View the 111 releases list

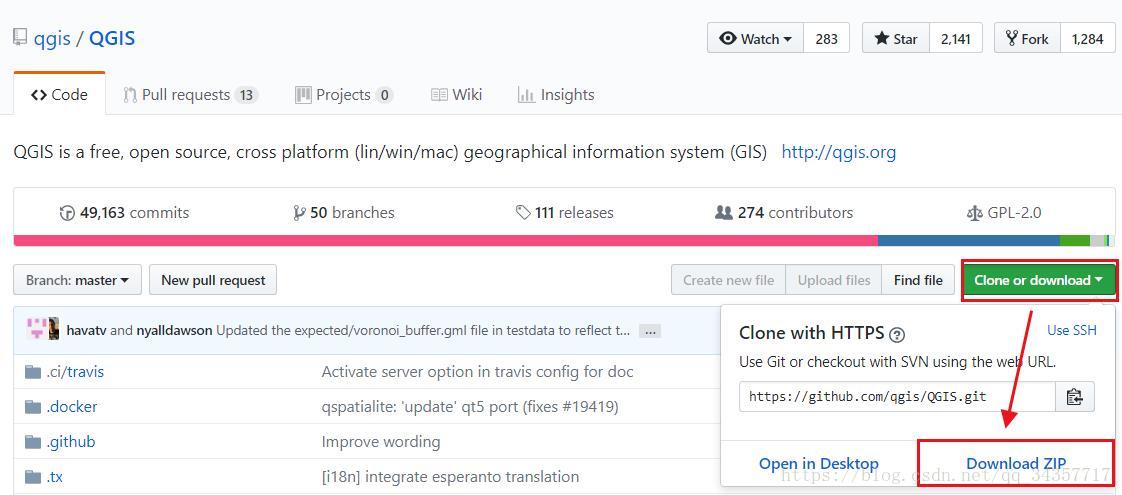[565, 212]
